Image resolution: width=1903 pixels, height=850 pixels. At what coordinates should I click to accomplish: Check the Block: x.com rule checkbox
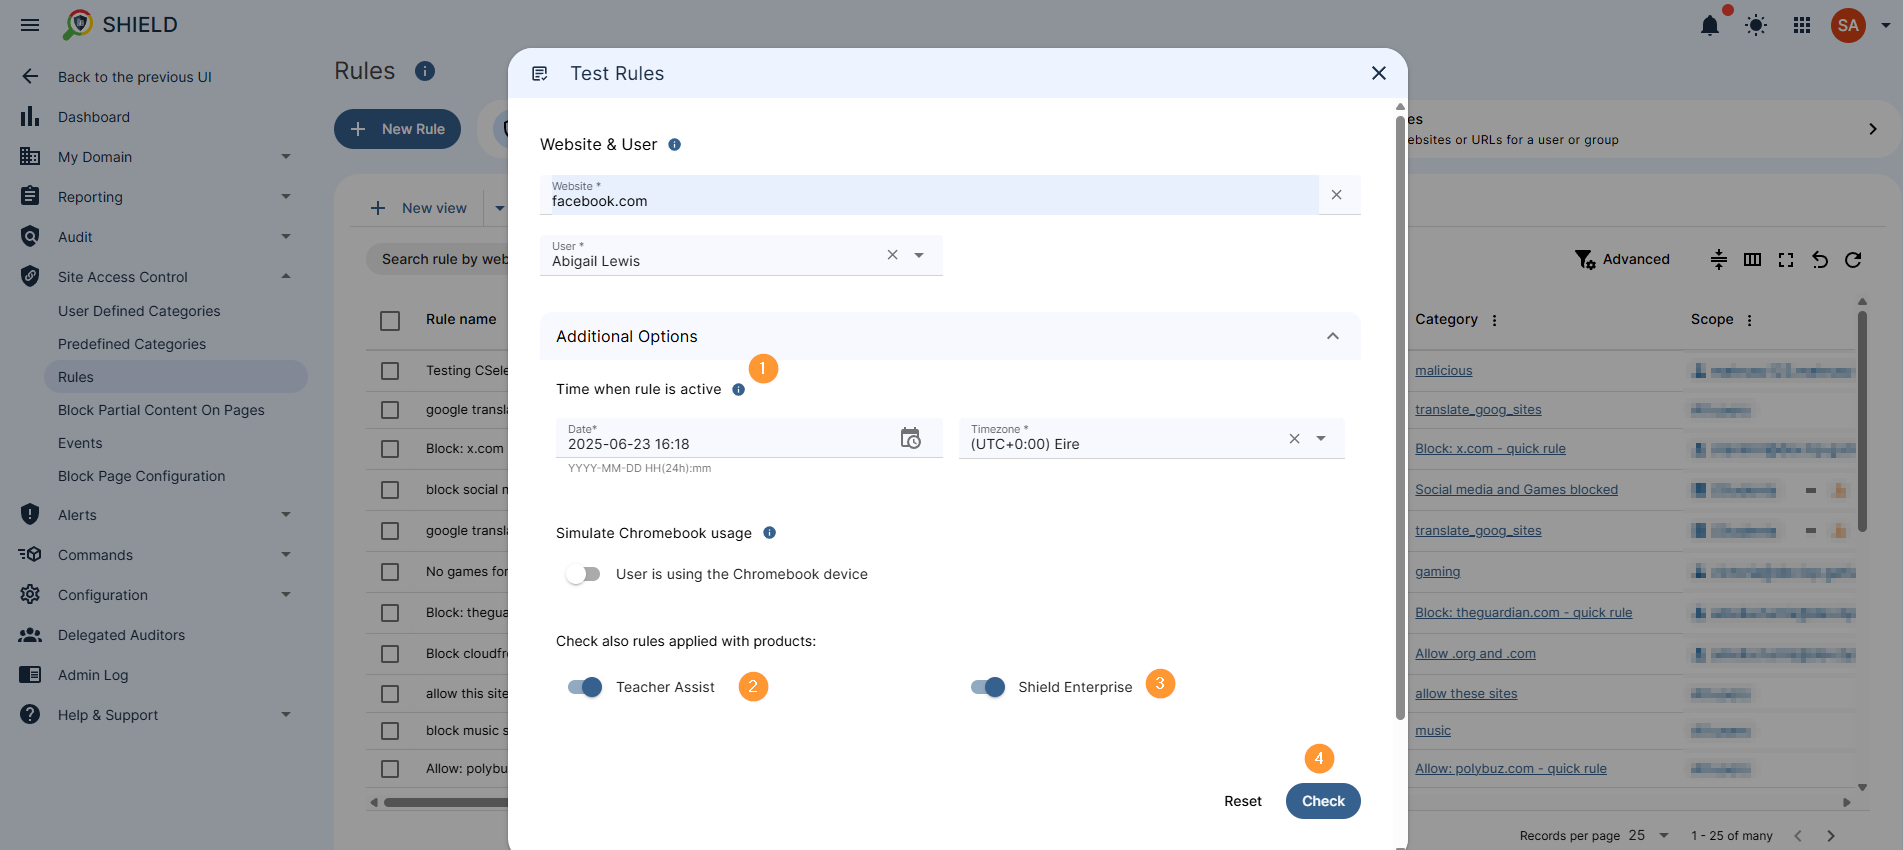390,449
